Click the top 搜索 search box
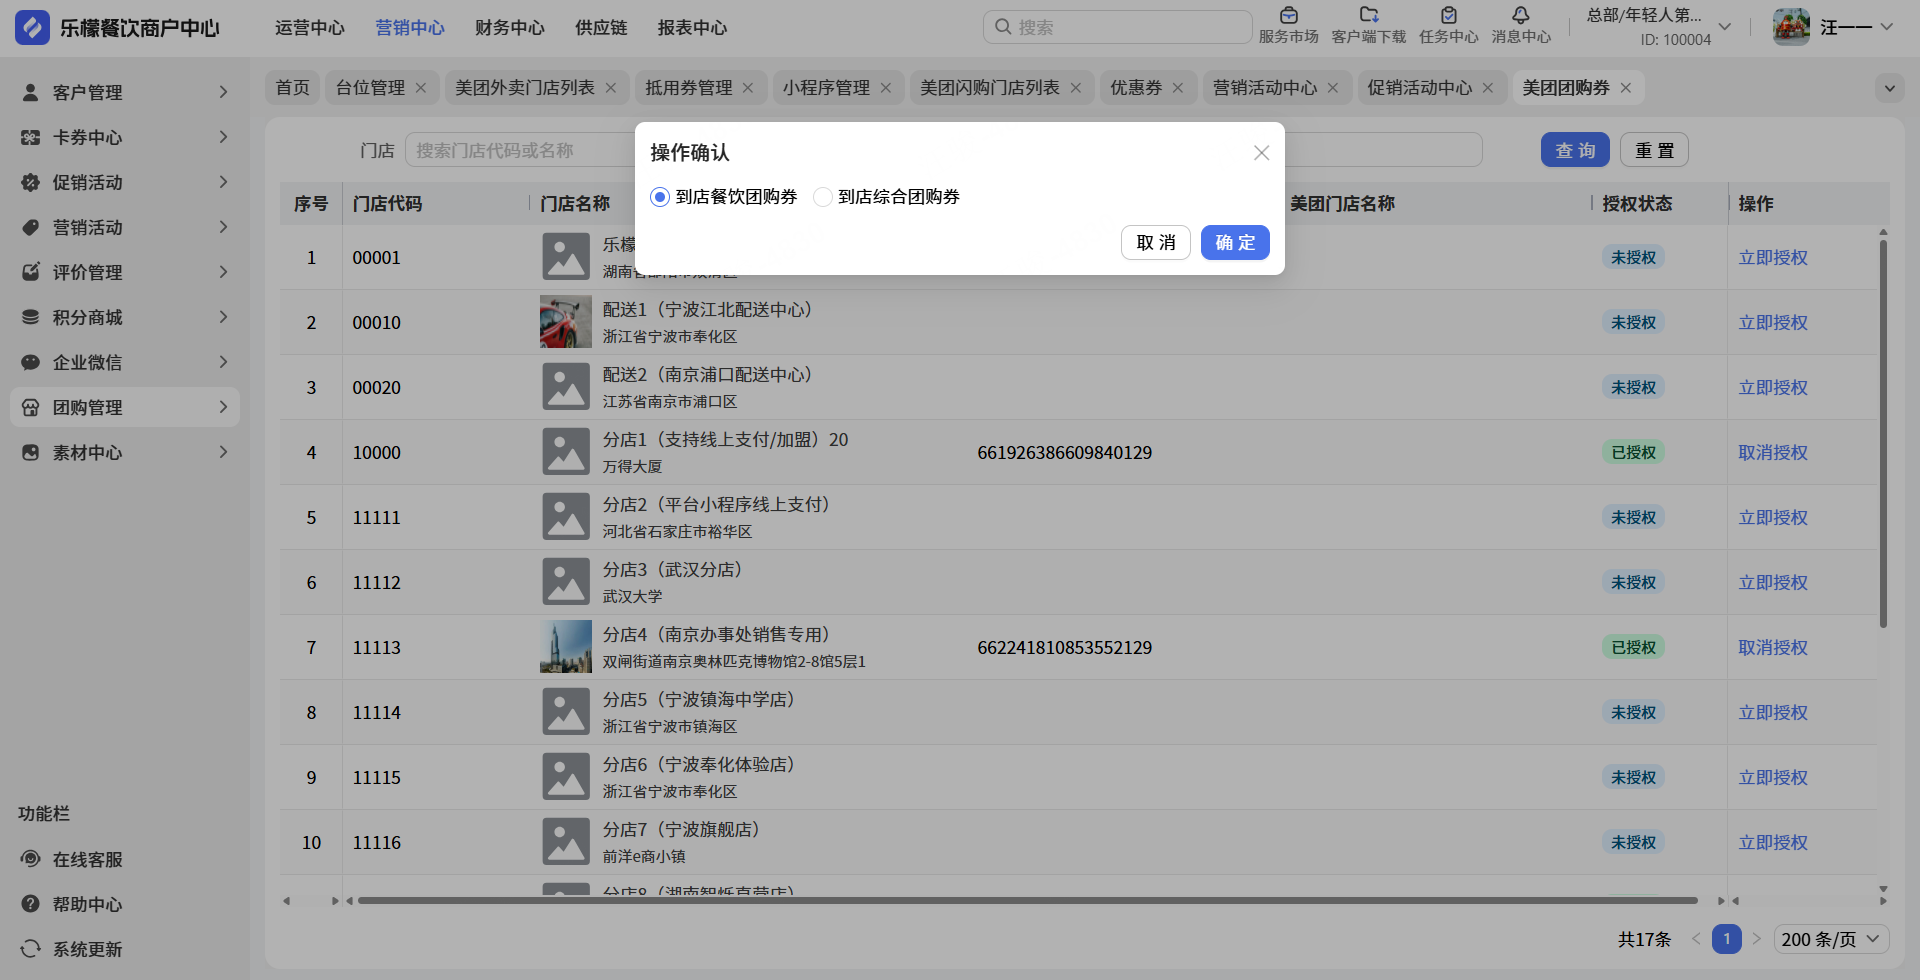1920x980 pixels. pyautogui.click(x=1117, y=27)
